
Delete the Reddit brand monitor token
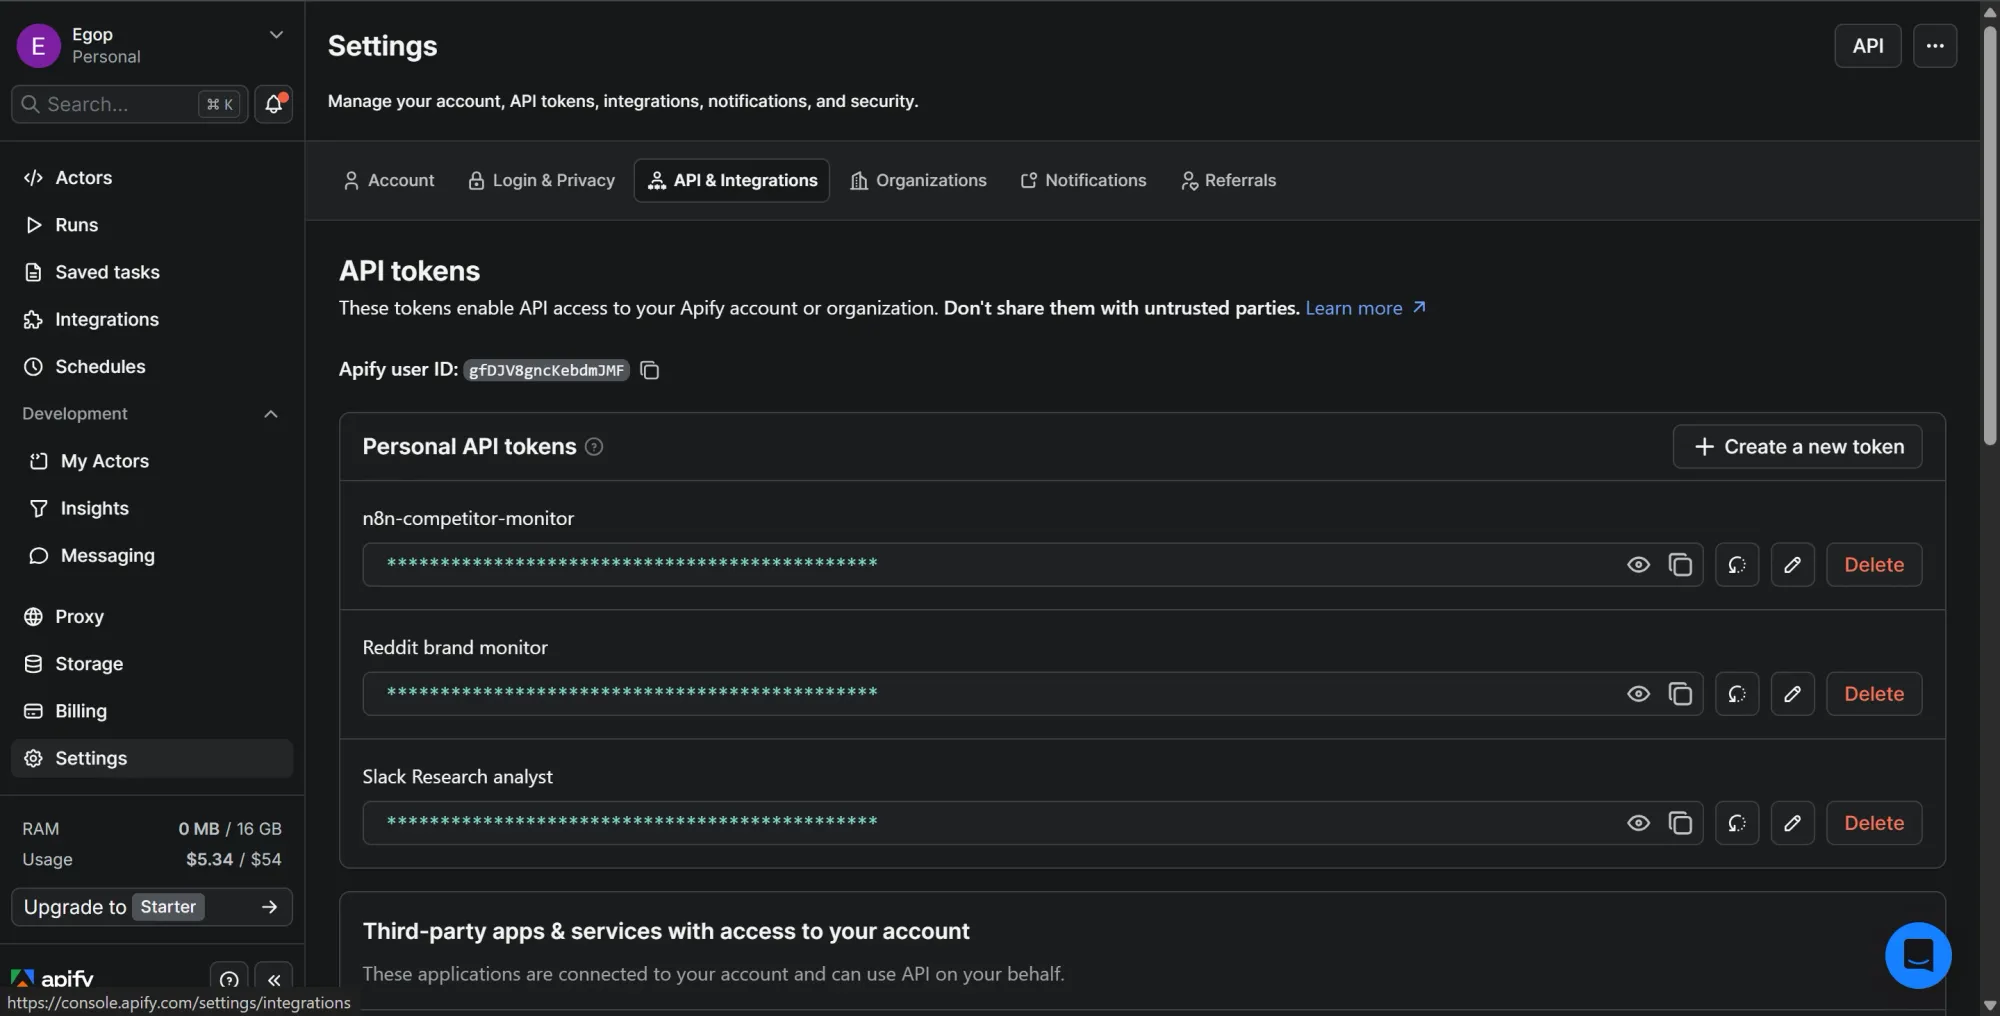pos(1874,694)
